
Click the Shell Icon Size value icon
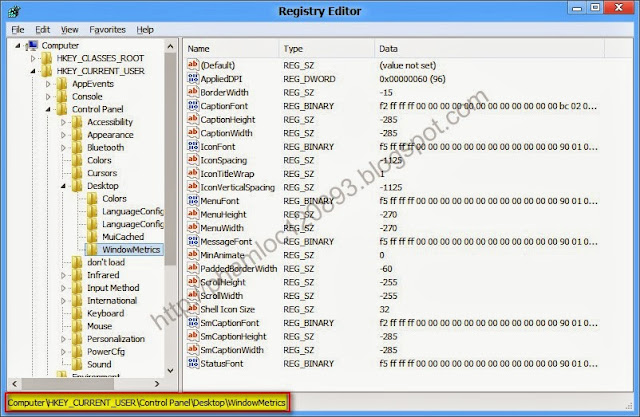193,309
